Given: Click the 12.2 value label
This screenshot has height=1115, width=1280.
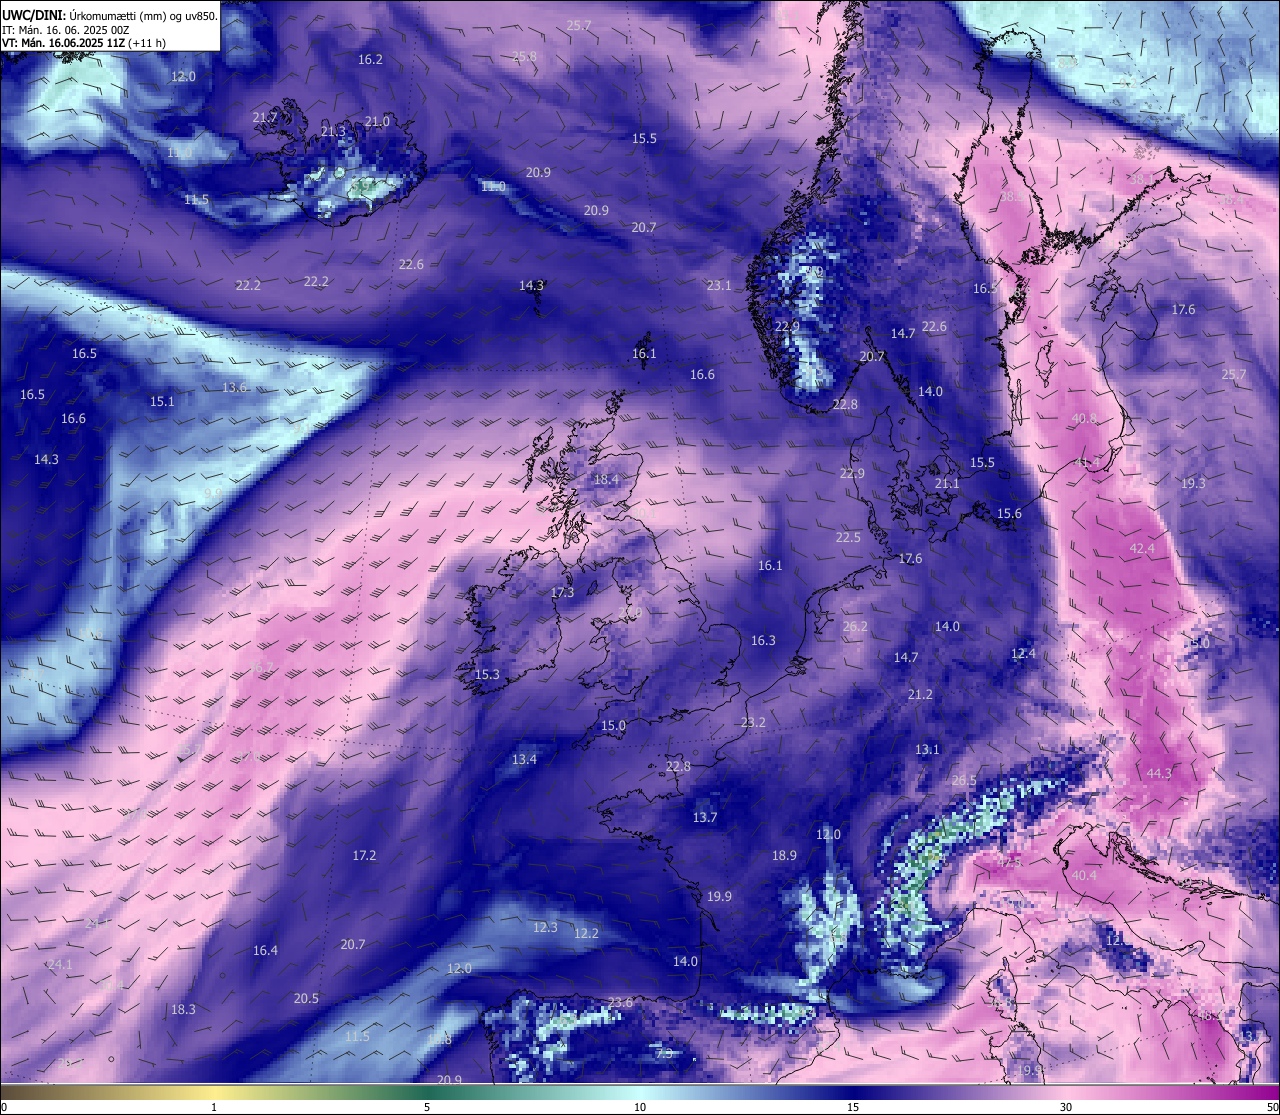Looking at the screenshot, I should 586,934.
